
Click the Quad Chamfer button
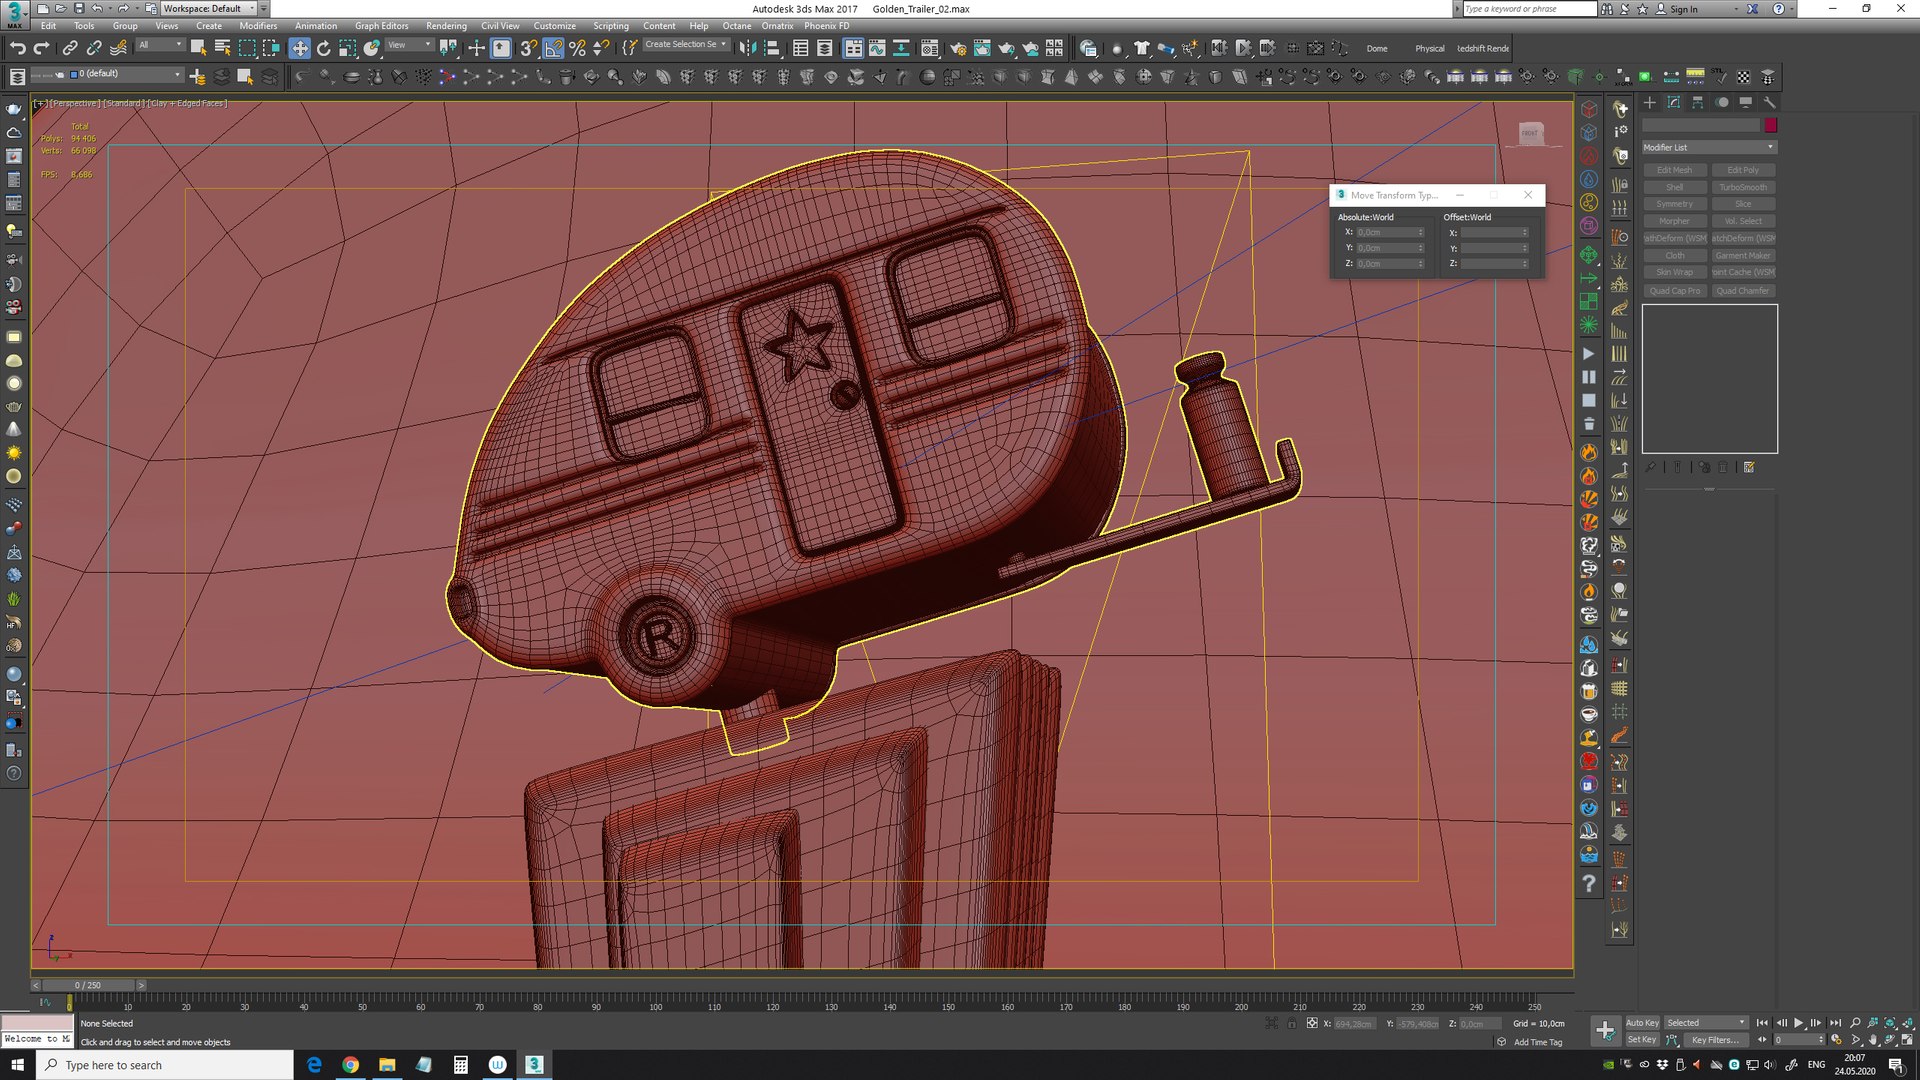(x=1743, y=291)
